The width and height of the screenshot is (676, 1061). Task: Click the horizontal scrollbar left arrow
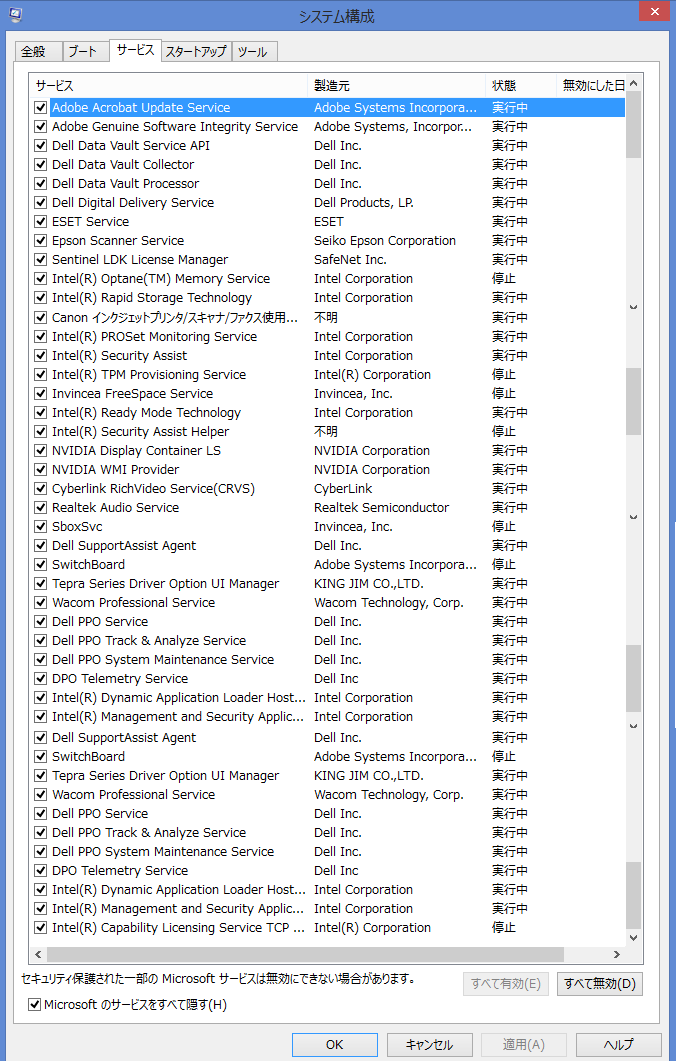(38, 954)
